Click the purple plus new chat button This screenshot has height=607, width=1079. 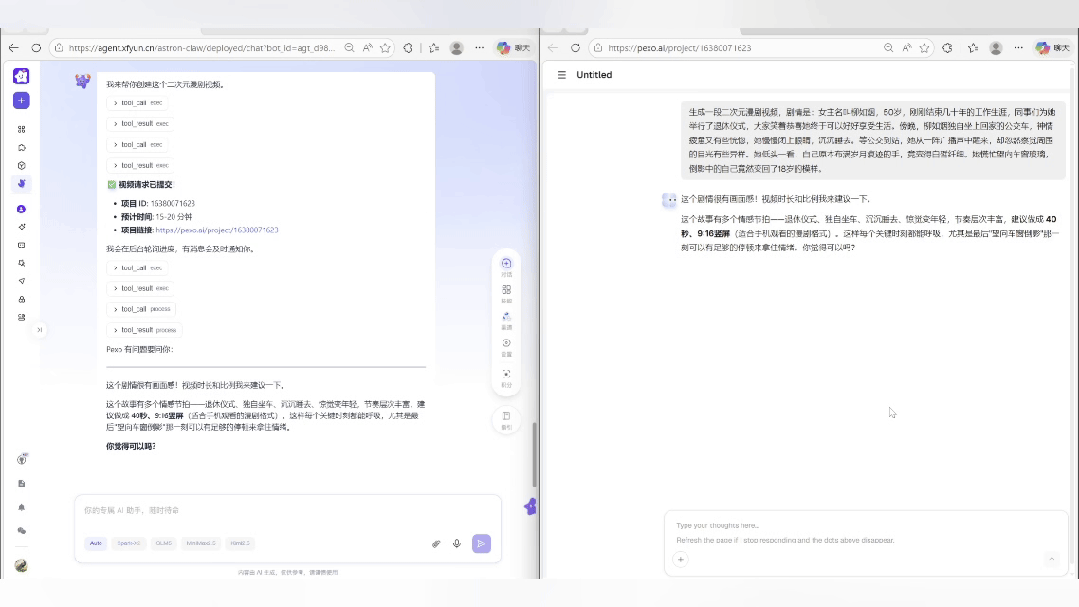[21, 101]
